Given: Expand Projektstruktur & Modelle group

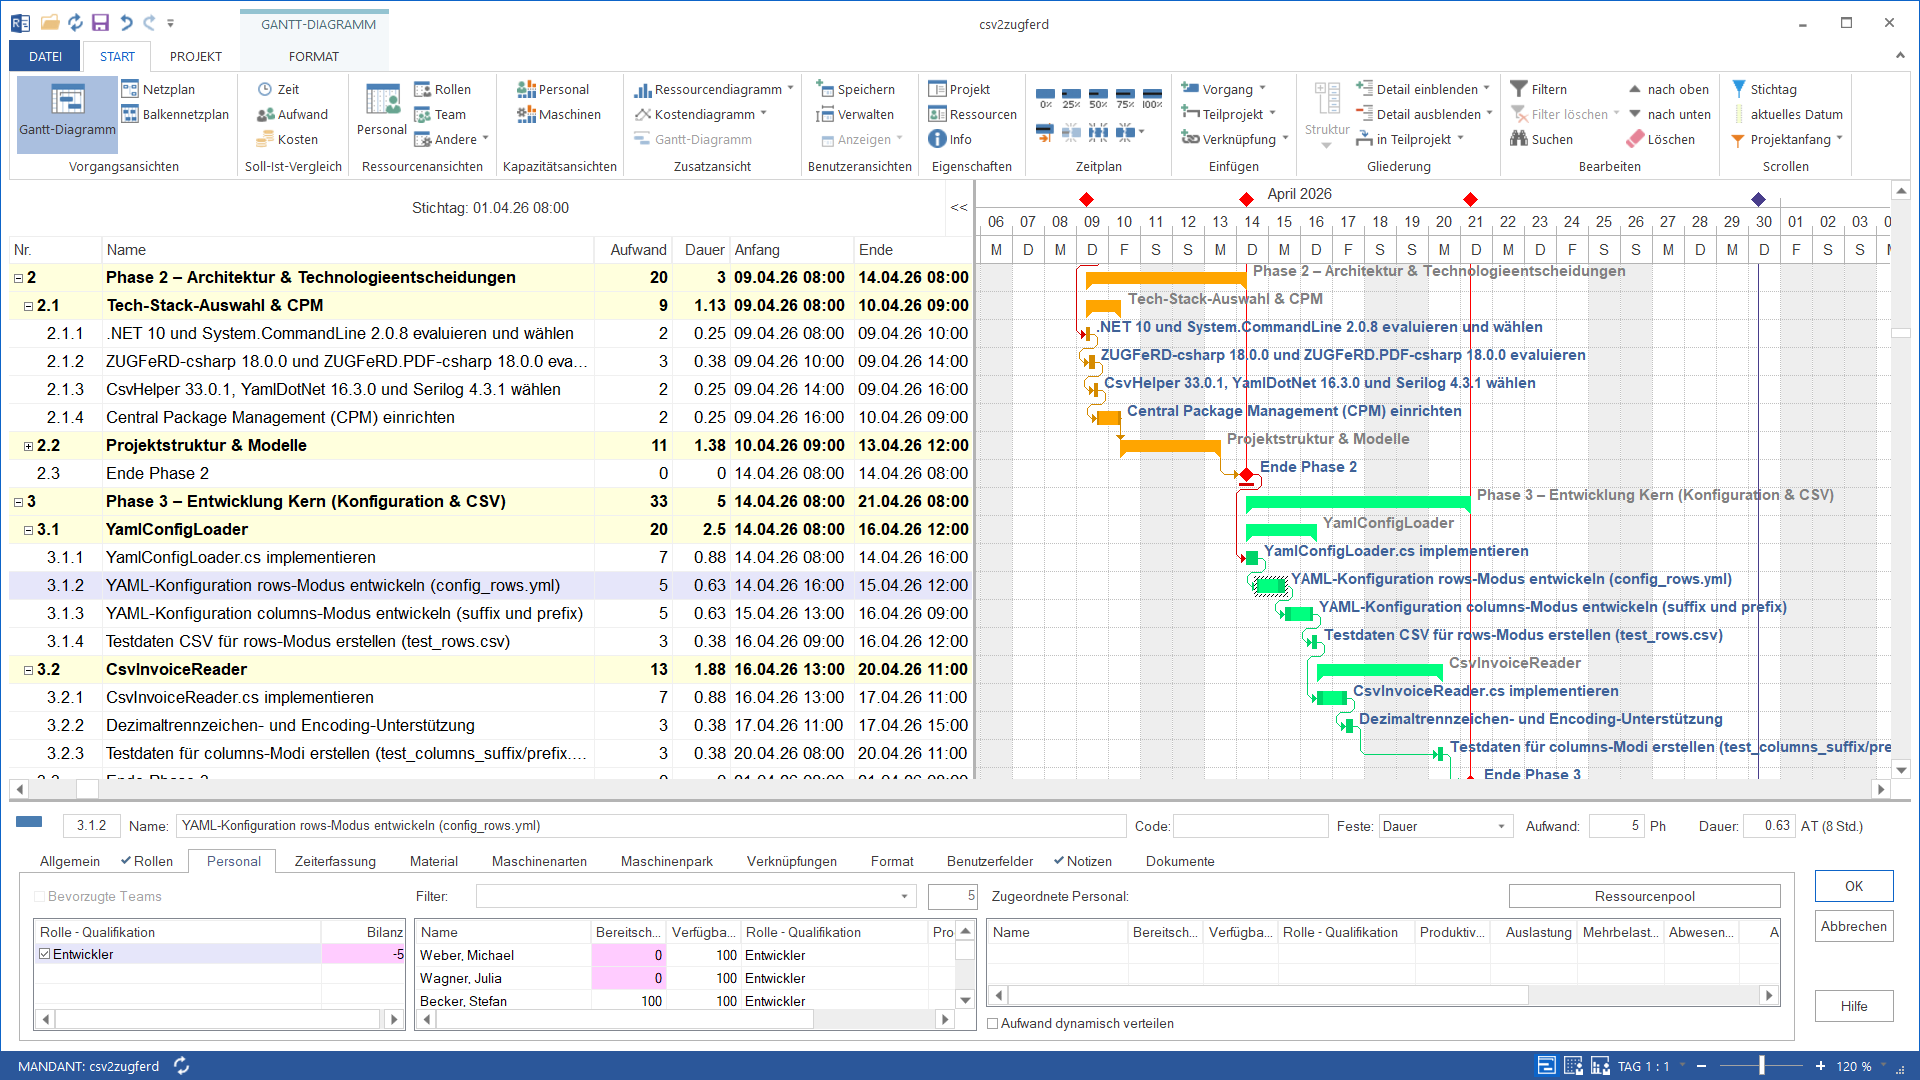Looking at the screenshot, I should (28, 446).
